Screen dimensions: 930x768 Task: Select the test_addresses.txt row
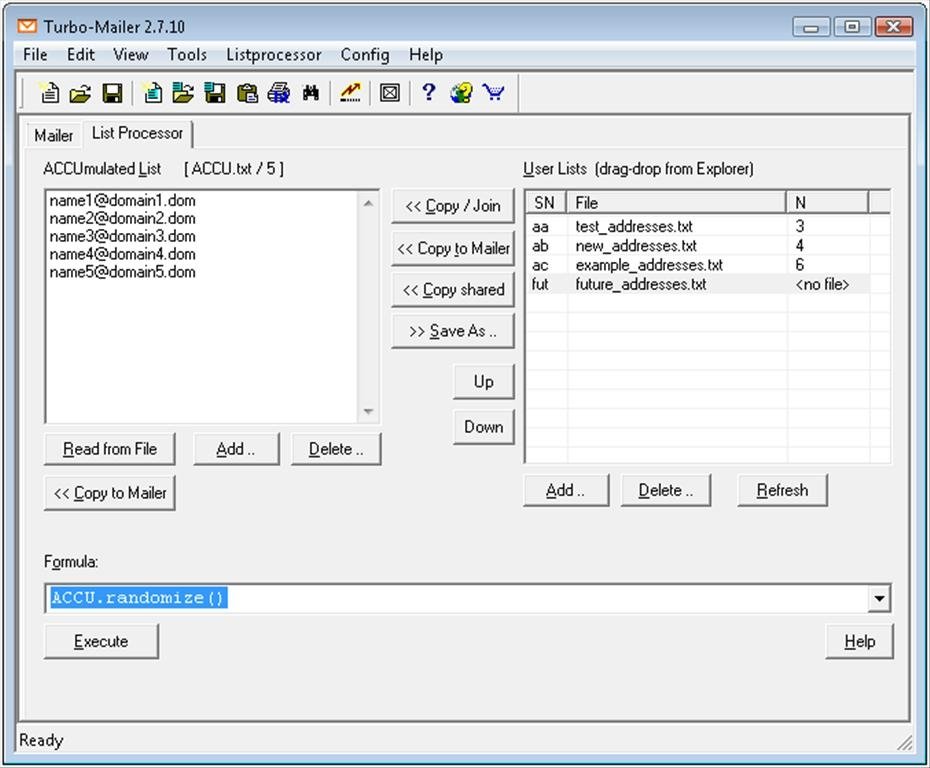[708, 226]
